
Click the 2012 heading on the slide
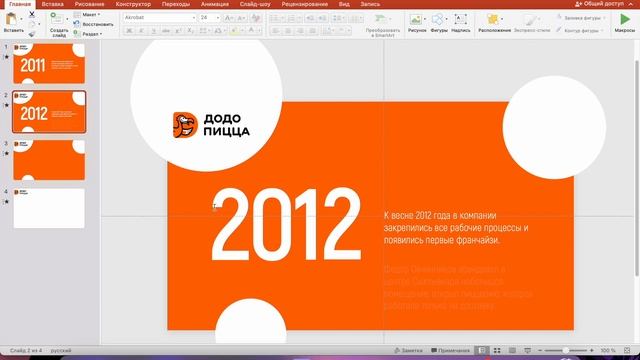(286, 224)
